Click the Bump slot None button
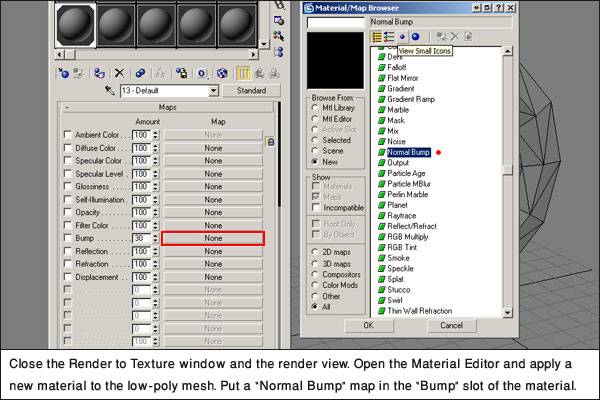The height and width of the screenshot is (400, 600). pos(213,238)
